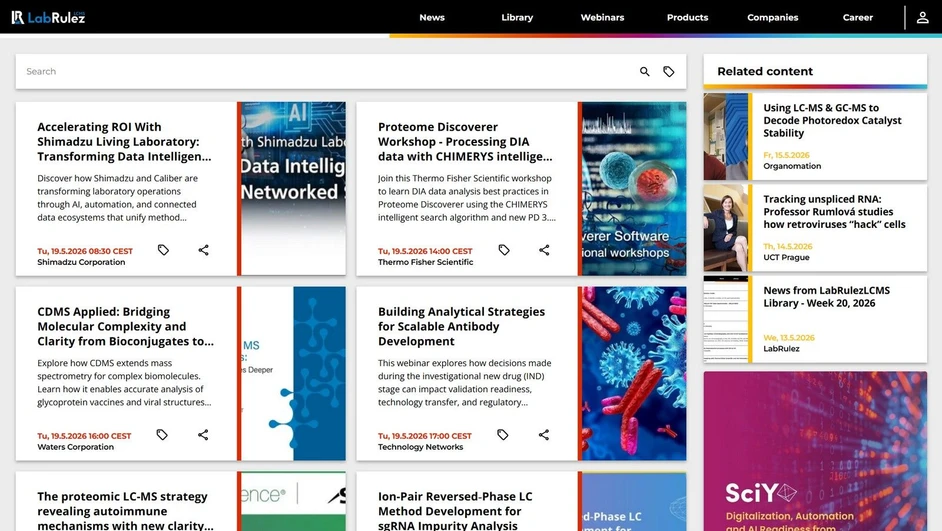This screenshot has height=531, width=942.
Task: Share the Proteome Discoverer Workshop webinar
Action: [x=544, y=250]
